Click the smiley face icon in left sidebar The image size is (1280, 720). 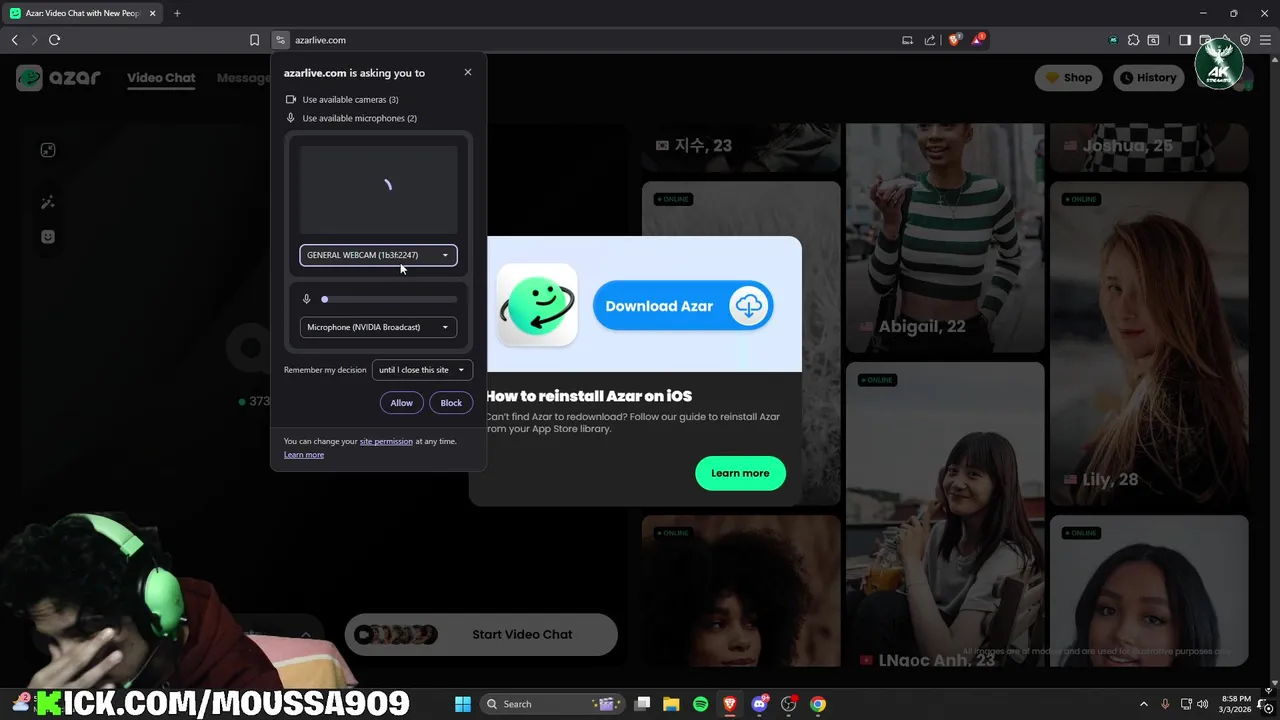point(48,237)
